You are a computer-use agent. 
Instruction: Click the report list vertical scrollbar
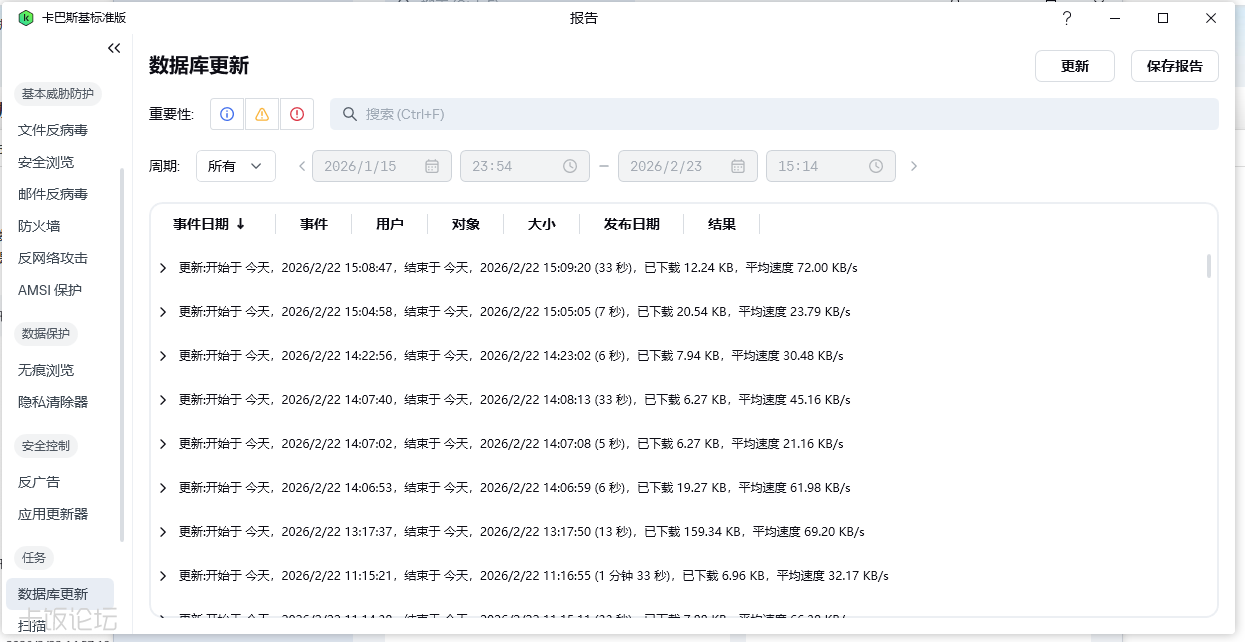[1209, 266]
